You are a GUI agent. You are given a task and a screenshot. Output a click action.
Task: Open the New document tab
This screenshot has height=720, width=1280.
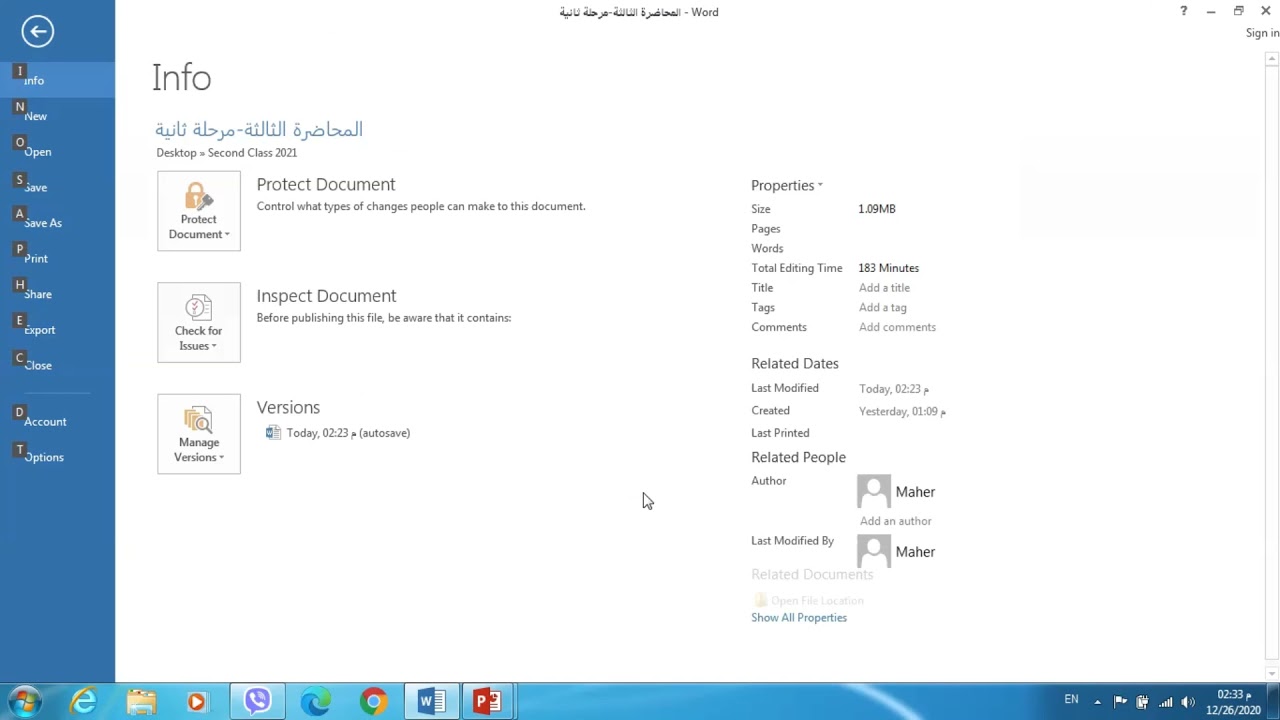(57, 116)
